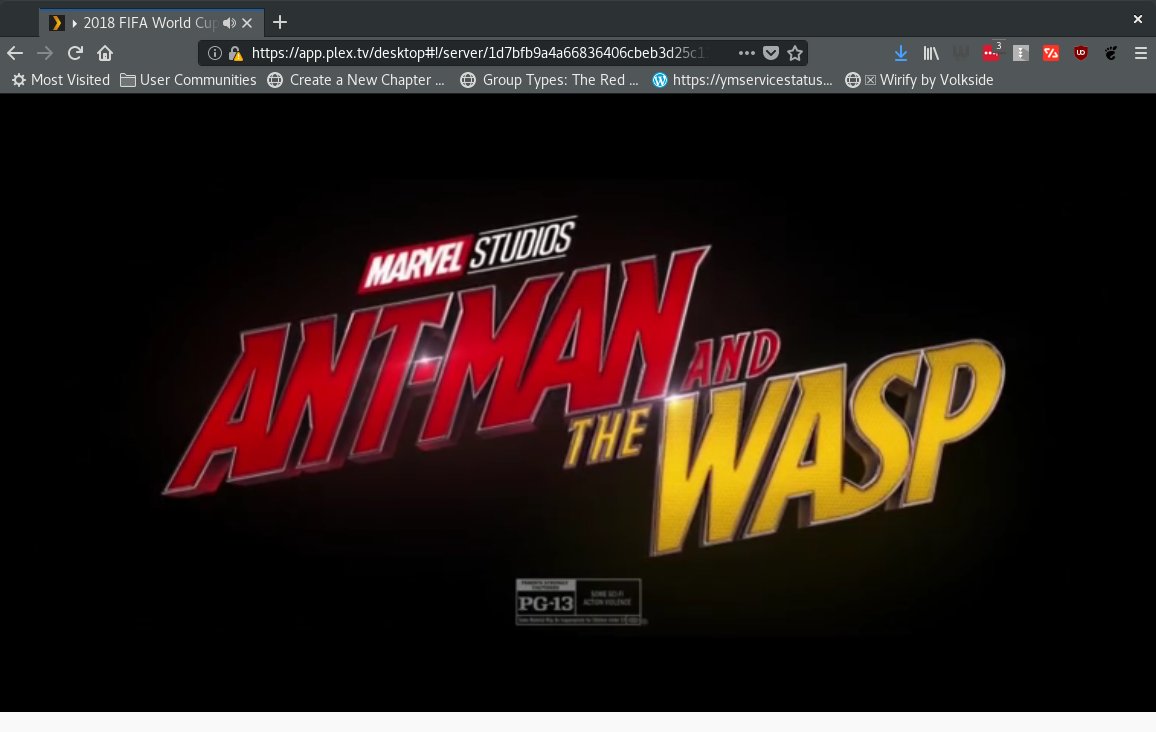
Task: Open the Firefox hamburger menu
Action: coord(1141,53)
